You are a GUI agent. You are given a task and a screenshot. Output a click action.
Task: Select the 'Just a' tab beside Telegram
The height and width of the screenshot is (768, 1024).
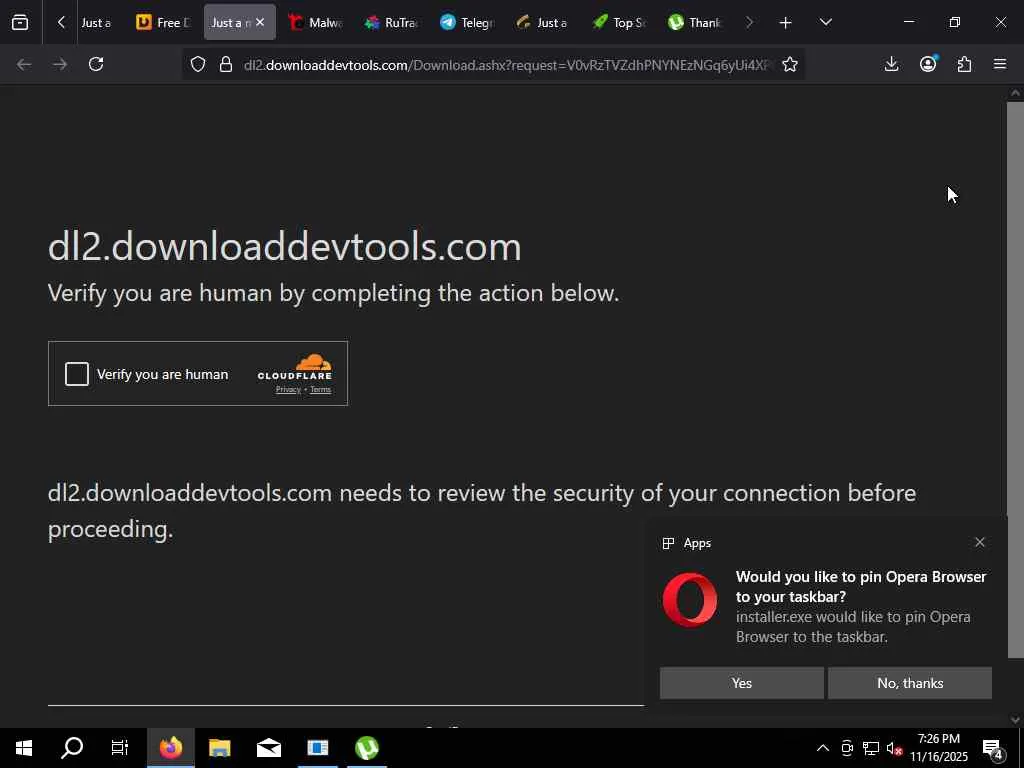[x=543, y=22]
